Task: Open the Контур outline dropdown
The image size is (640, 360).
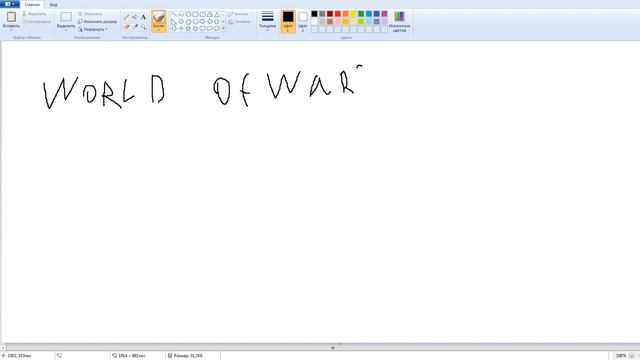Action: pyautogui.click(x=239, y=14)
